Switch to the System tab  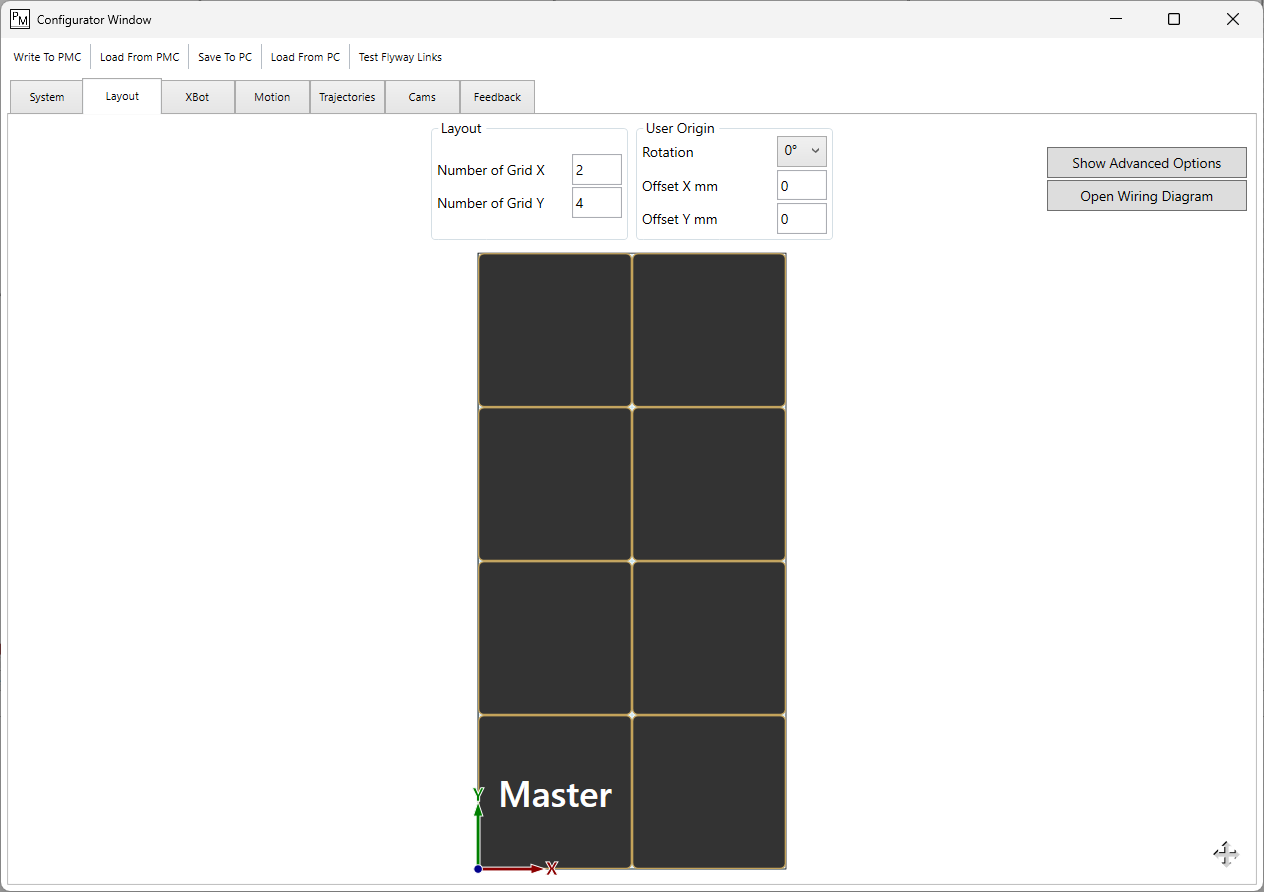coord(47,97)
